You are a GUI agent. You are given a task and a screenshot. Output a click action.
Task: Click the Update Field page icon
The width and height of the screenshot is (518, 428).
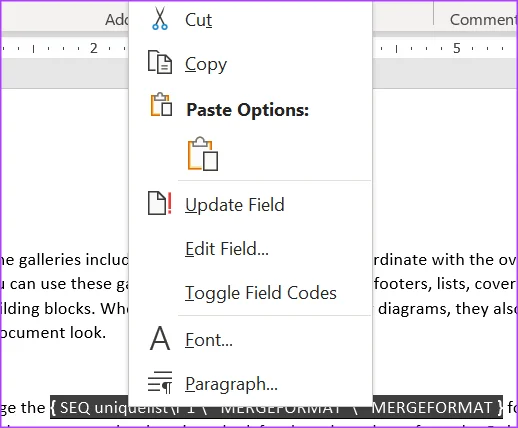pos(160,203)
